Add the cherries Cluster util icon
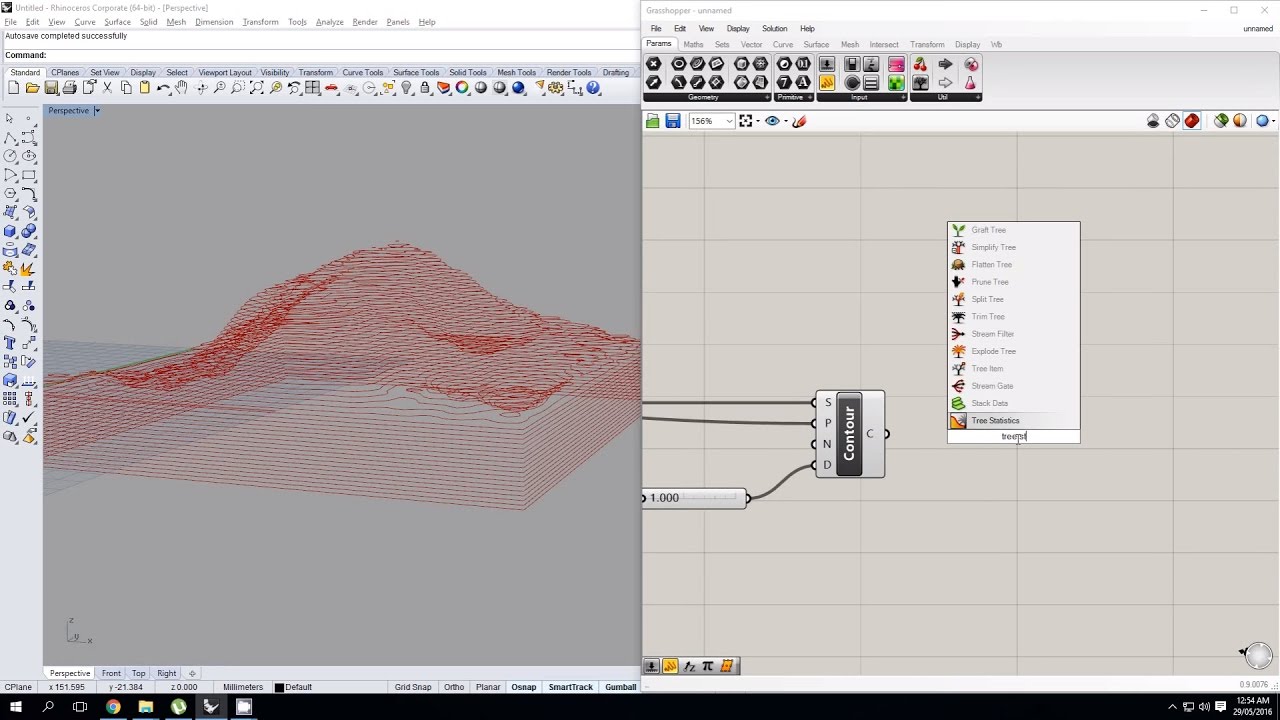The width and height of the screenshot is (1280, 720). point(920,64)
